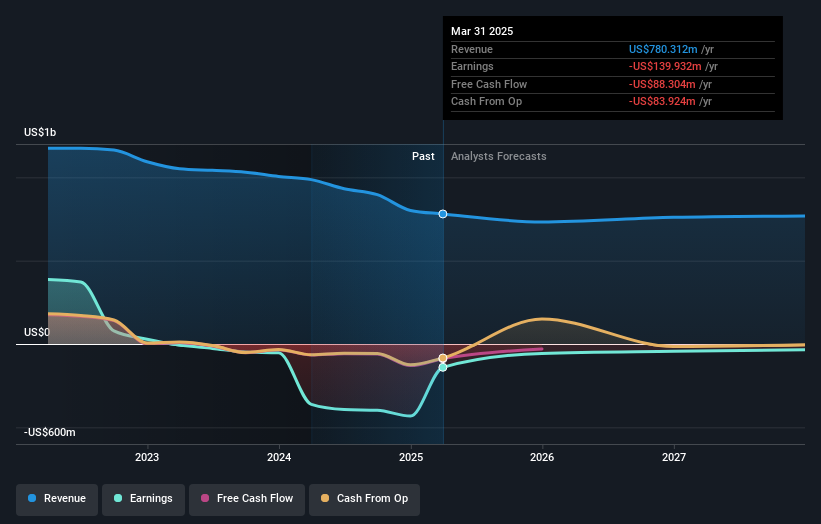Click the 'Mar 31 2025' tooltip date
Image resolution: width=821 pixels, height=524 pixels.
pyautogui.click(x=482, y=31)
